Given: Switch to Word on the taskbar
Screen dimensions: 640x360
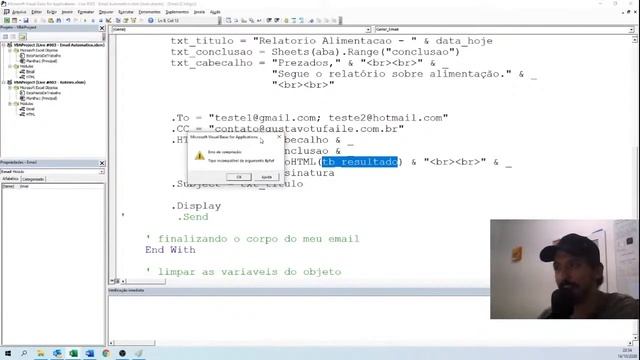Looking at the screenshot, I should [90, 353].
